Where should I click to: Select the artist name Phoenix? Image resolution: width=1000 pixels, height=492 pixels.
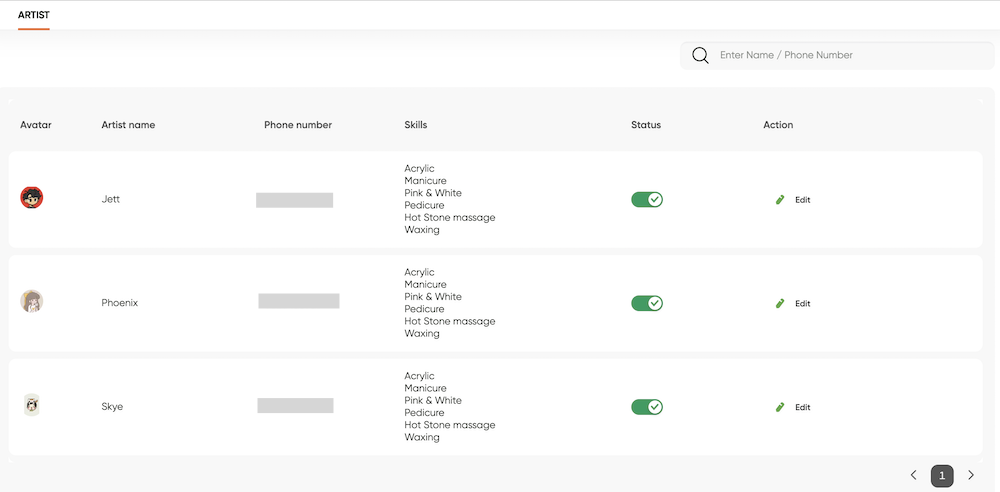pyautogui.click(x=119, y=303)
